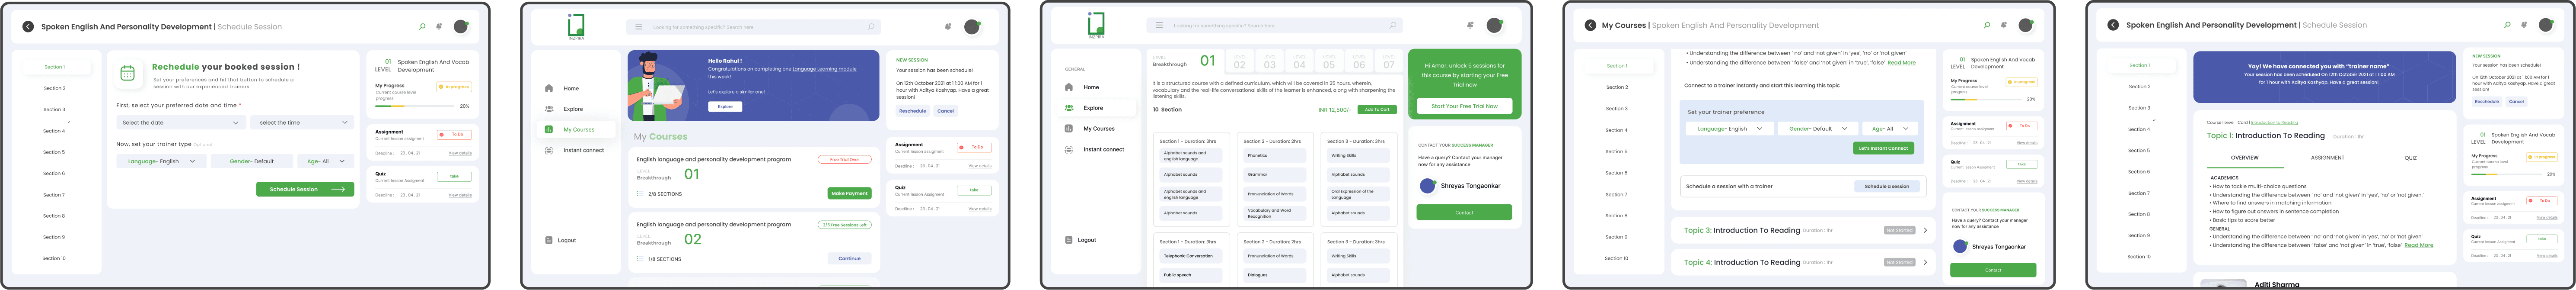Open profile avatar on the Add To Cart screen
The image size is (2576, 290).
point(1494,25)
